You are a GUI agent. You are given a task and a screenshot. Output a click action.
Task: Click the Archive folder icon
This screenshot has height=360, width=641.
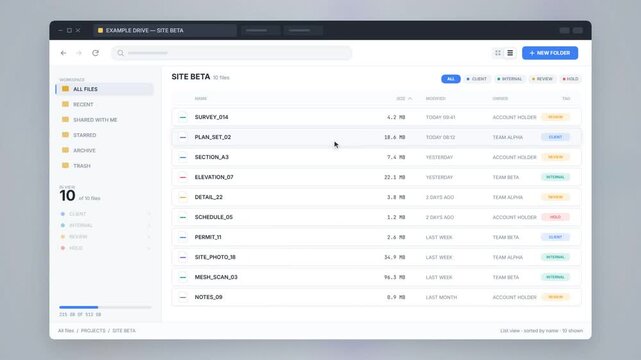[65, 150]
